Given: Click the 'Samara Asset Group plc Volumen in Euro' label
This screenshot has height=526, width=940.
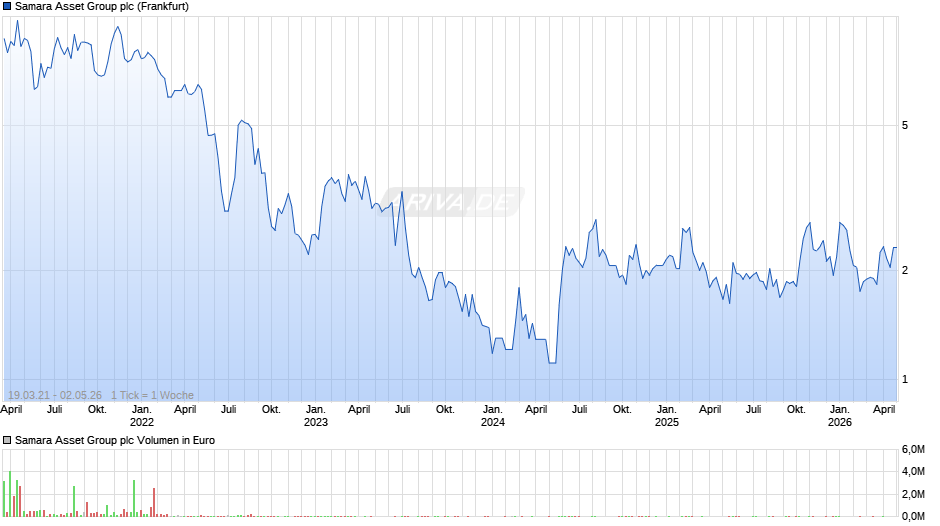Looking at the screenshot, I should (x=115, y=440).
